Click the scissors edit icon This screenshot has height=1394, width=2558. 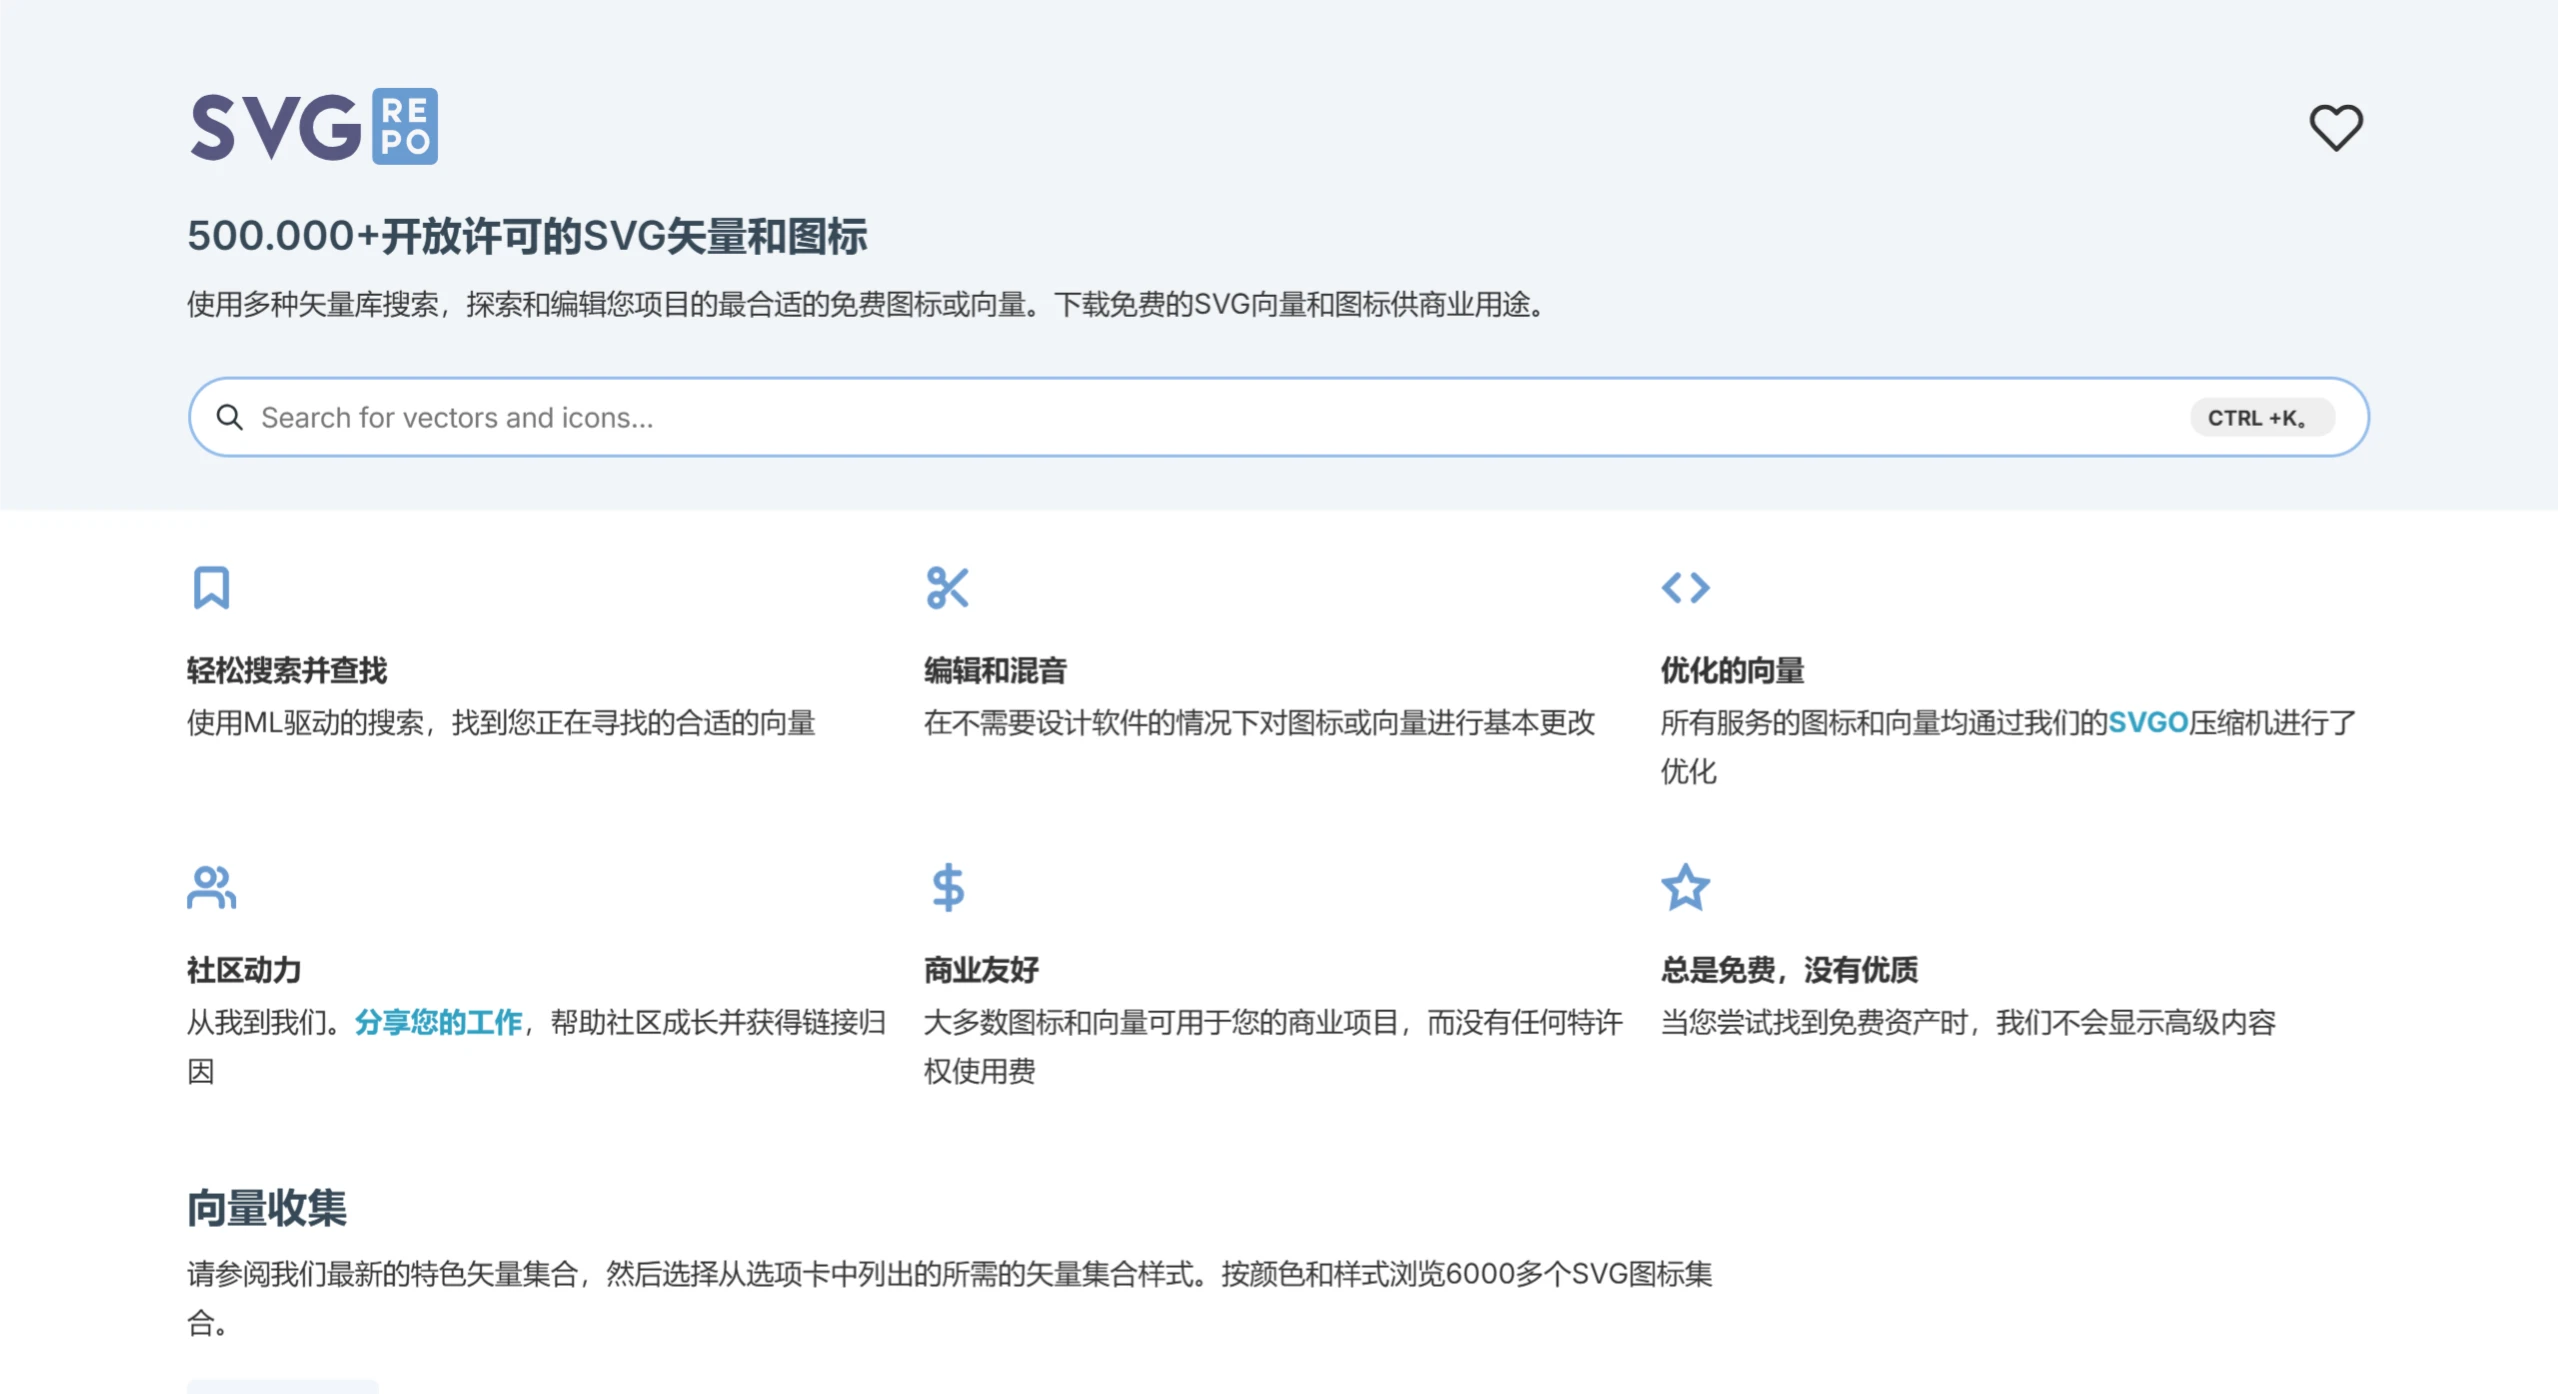(947, 588)
